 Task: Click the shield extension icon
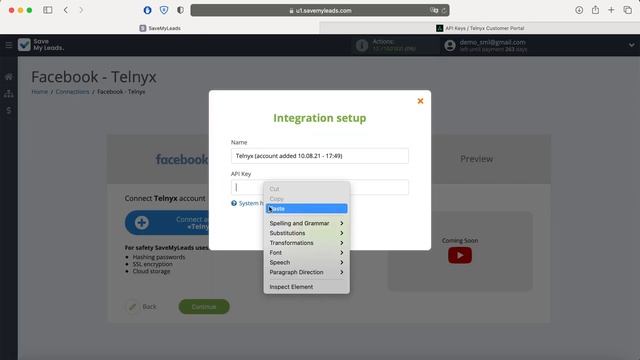pyautogui.click(x=164, y=10)
